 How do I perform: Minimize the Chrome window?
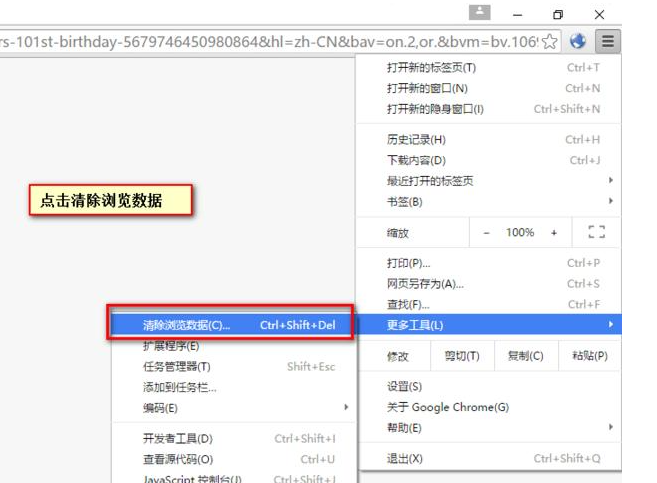coord(517,15)
